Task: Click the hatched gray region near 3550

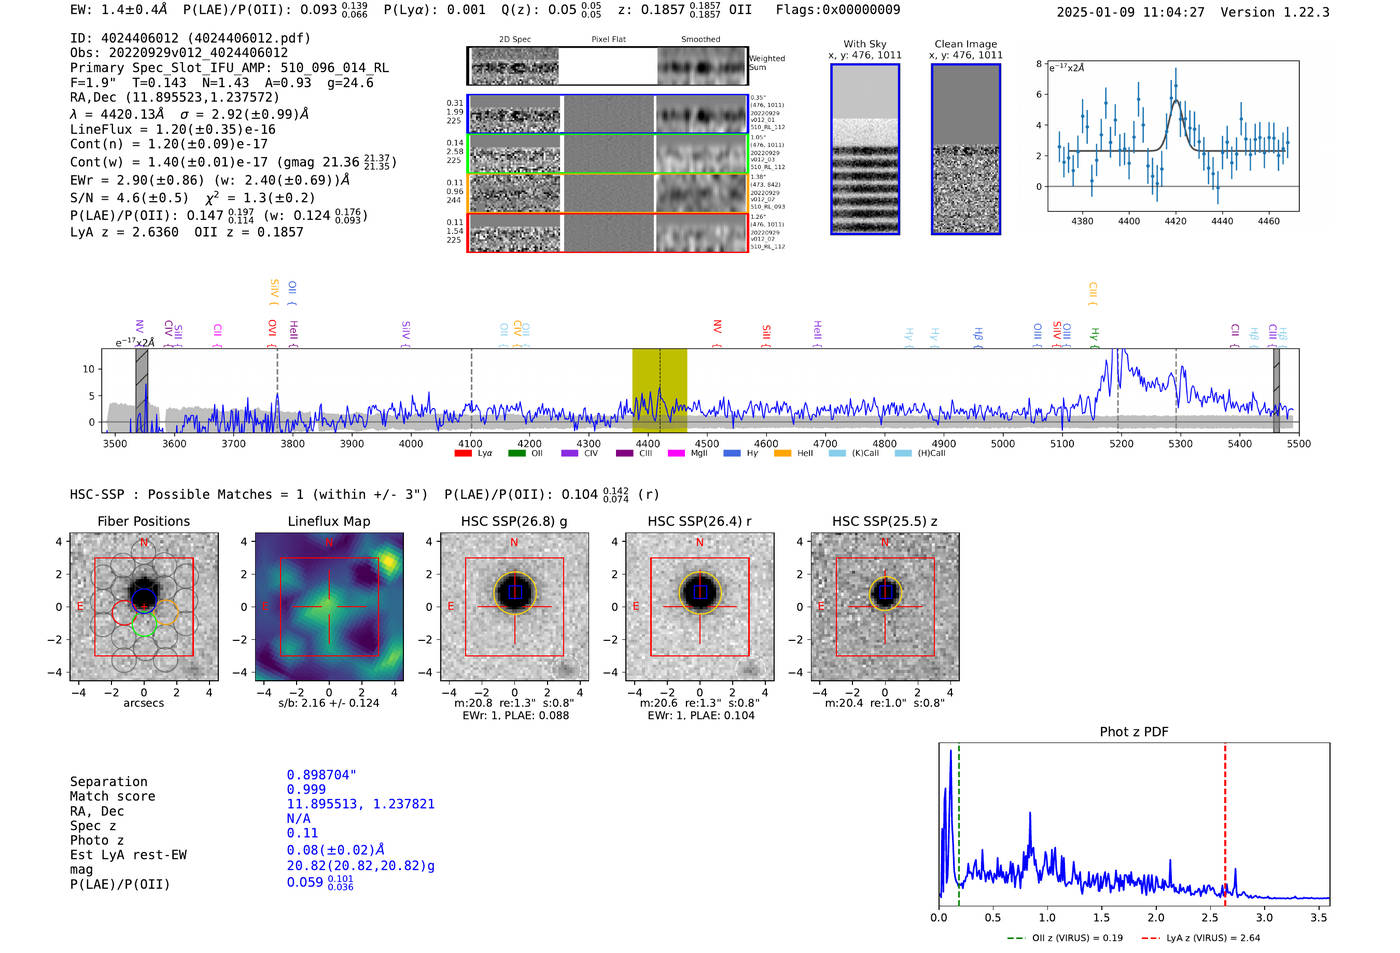Action: point(142,391)
